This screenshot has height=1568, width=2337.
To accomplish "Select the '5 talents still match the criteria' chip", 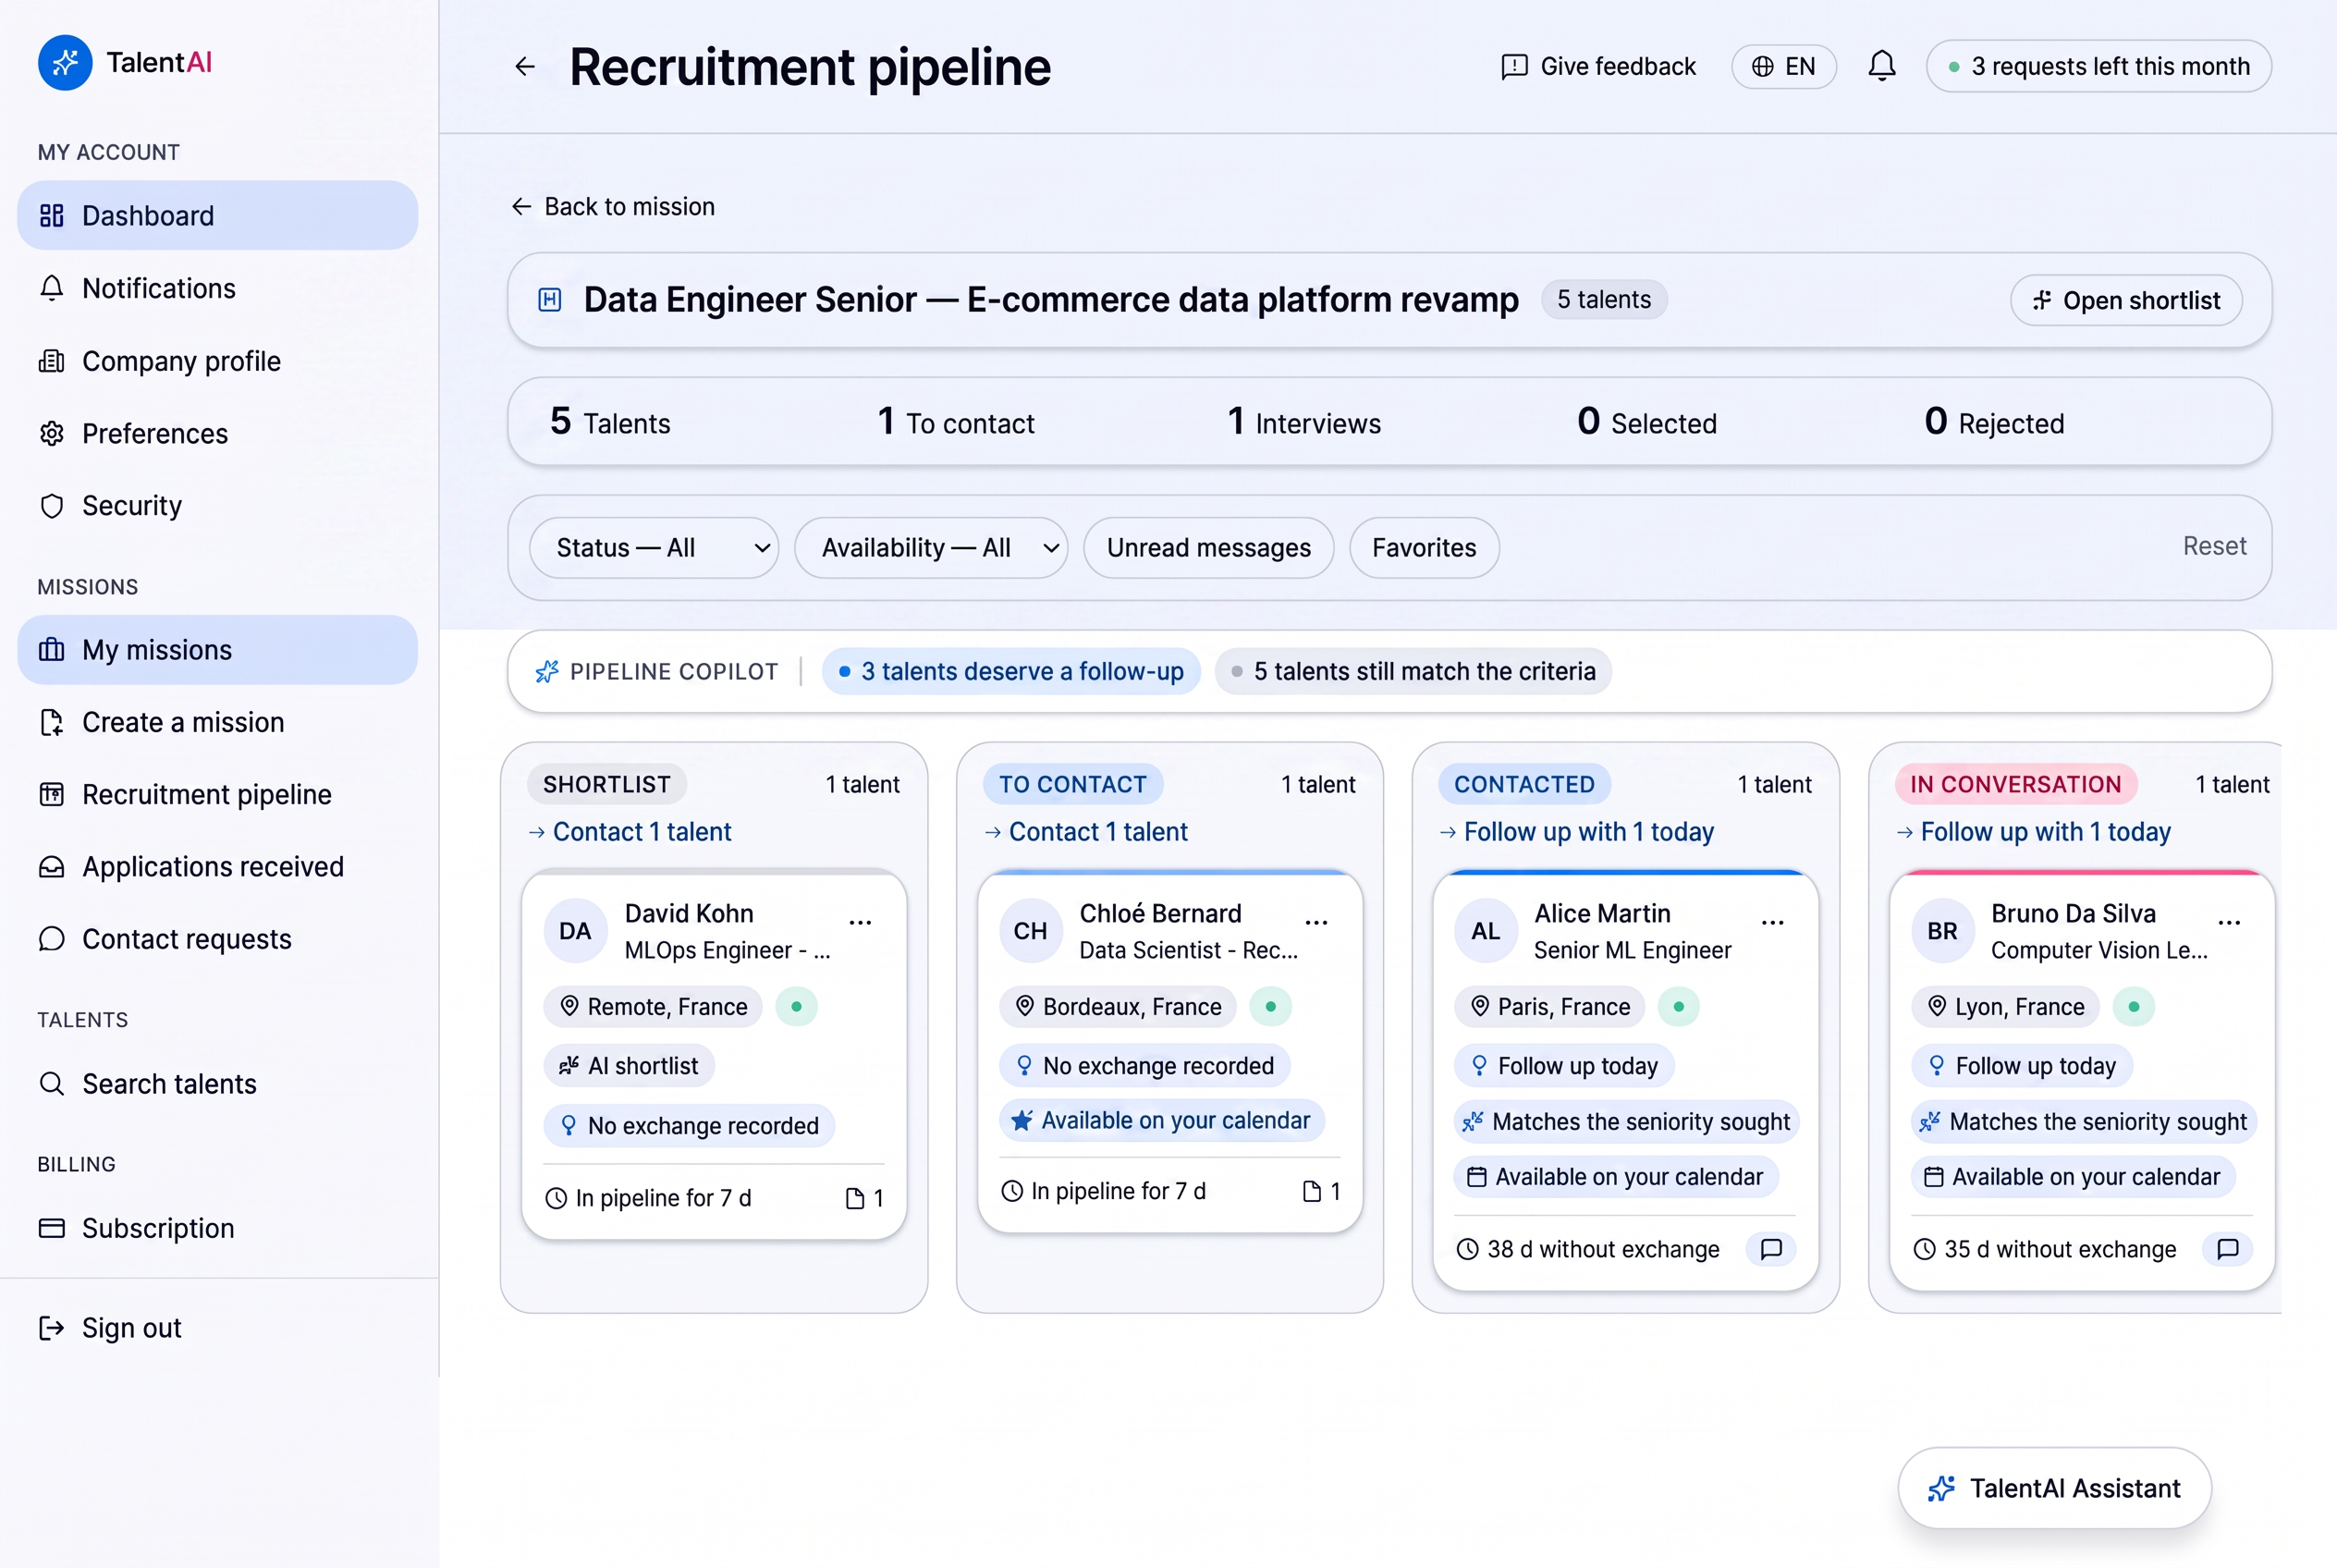I will point(1413,672).
